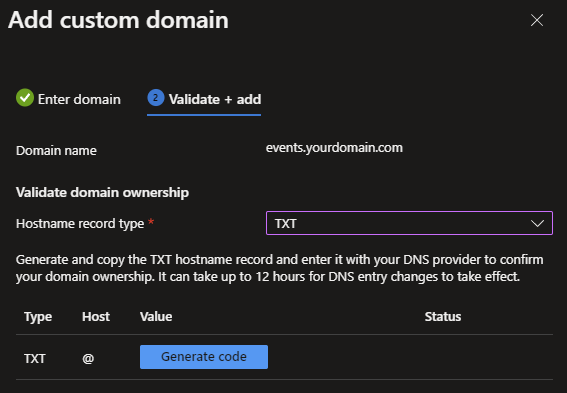Click the DNS provider instructions paragraph
This screenshot has width=567, height=393.
coord(280,268)
